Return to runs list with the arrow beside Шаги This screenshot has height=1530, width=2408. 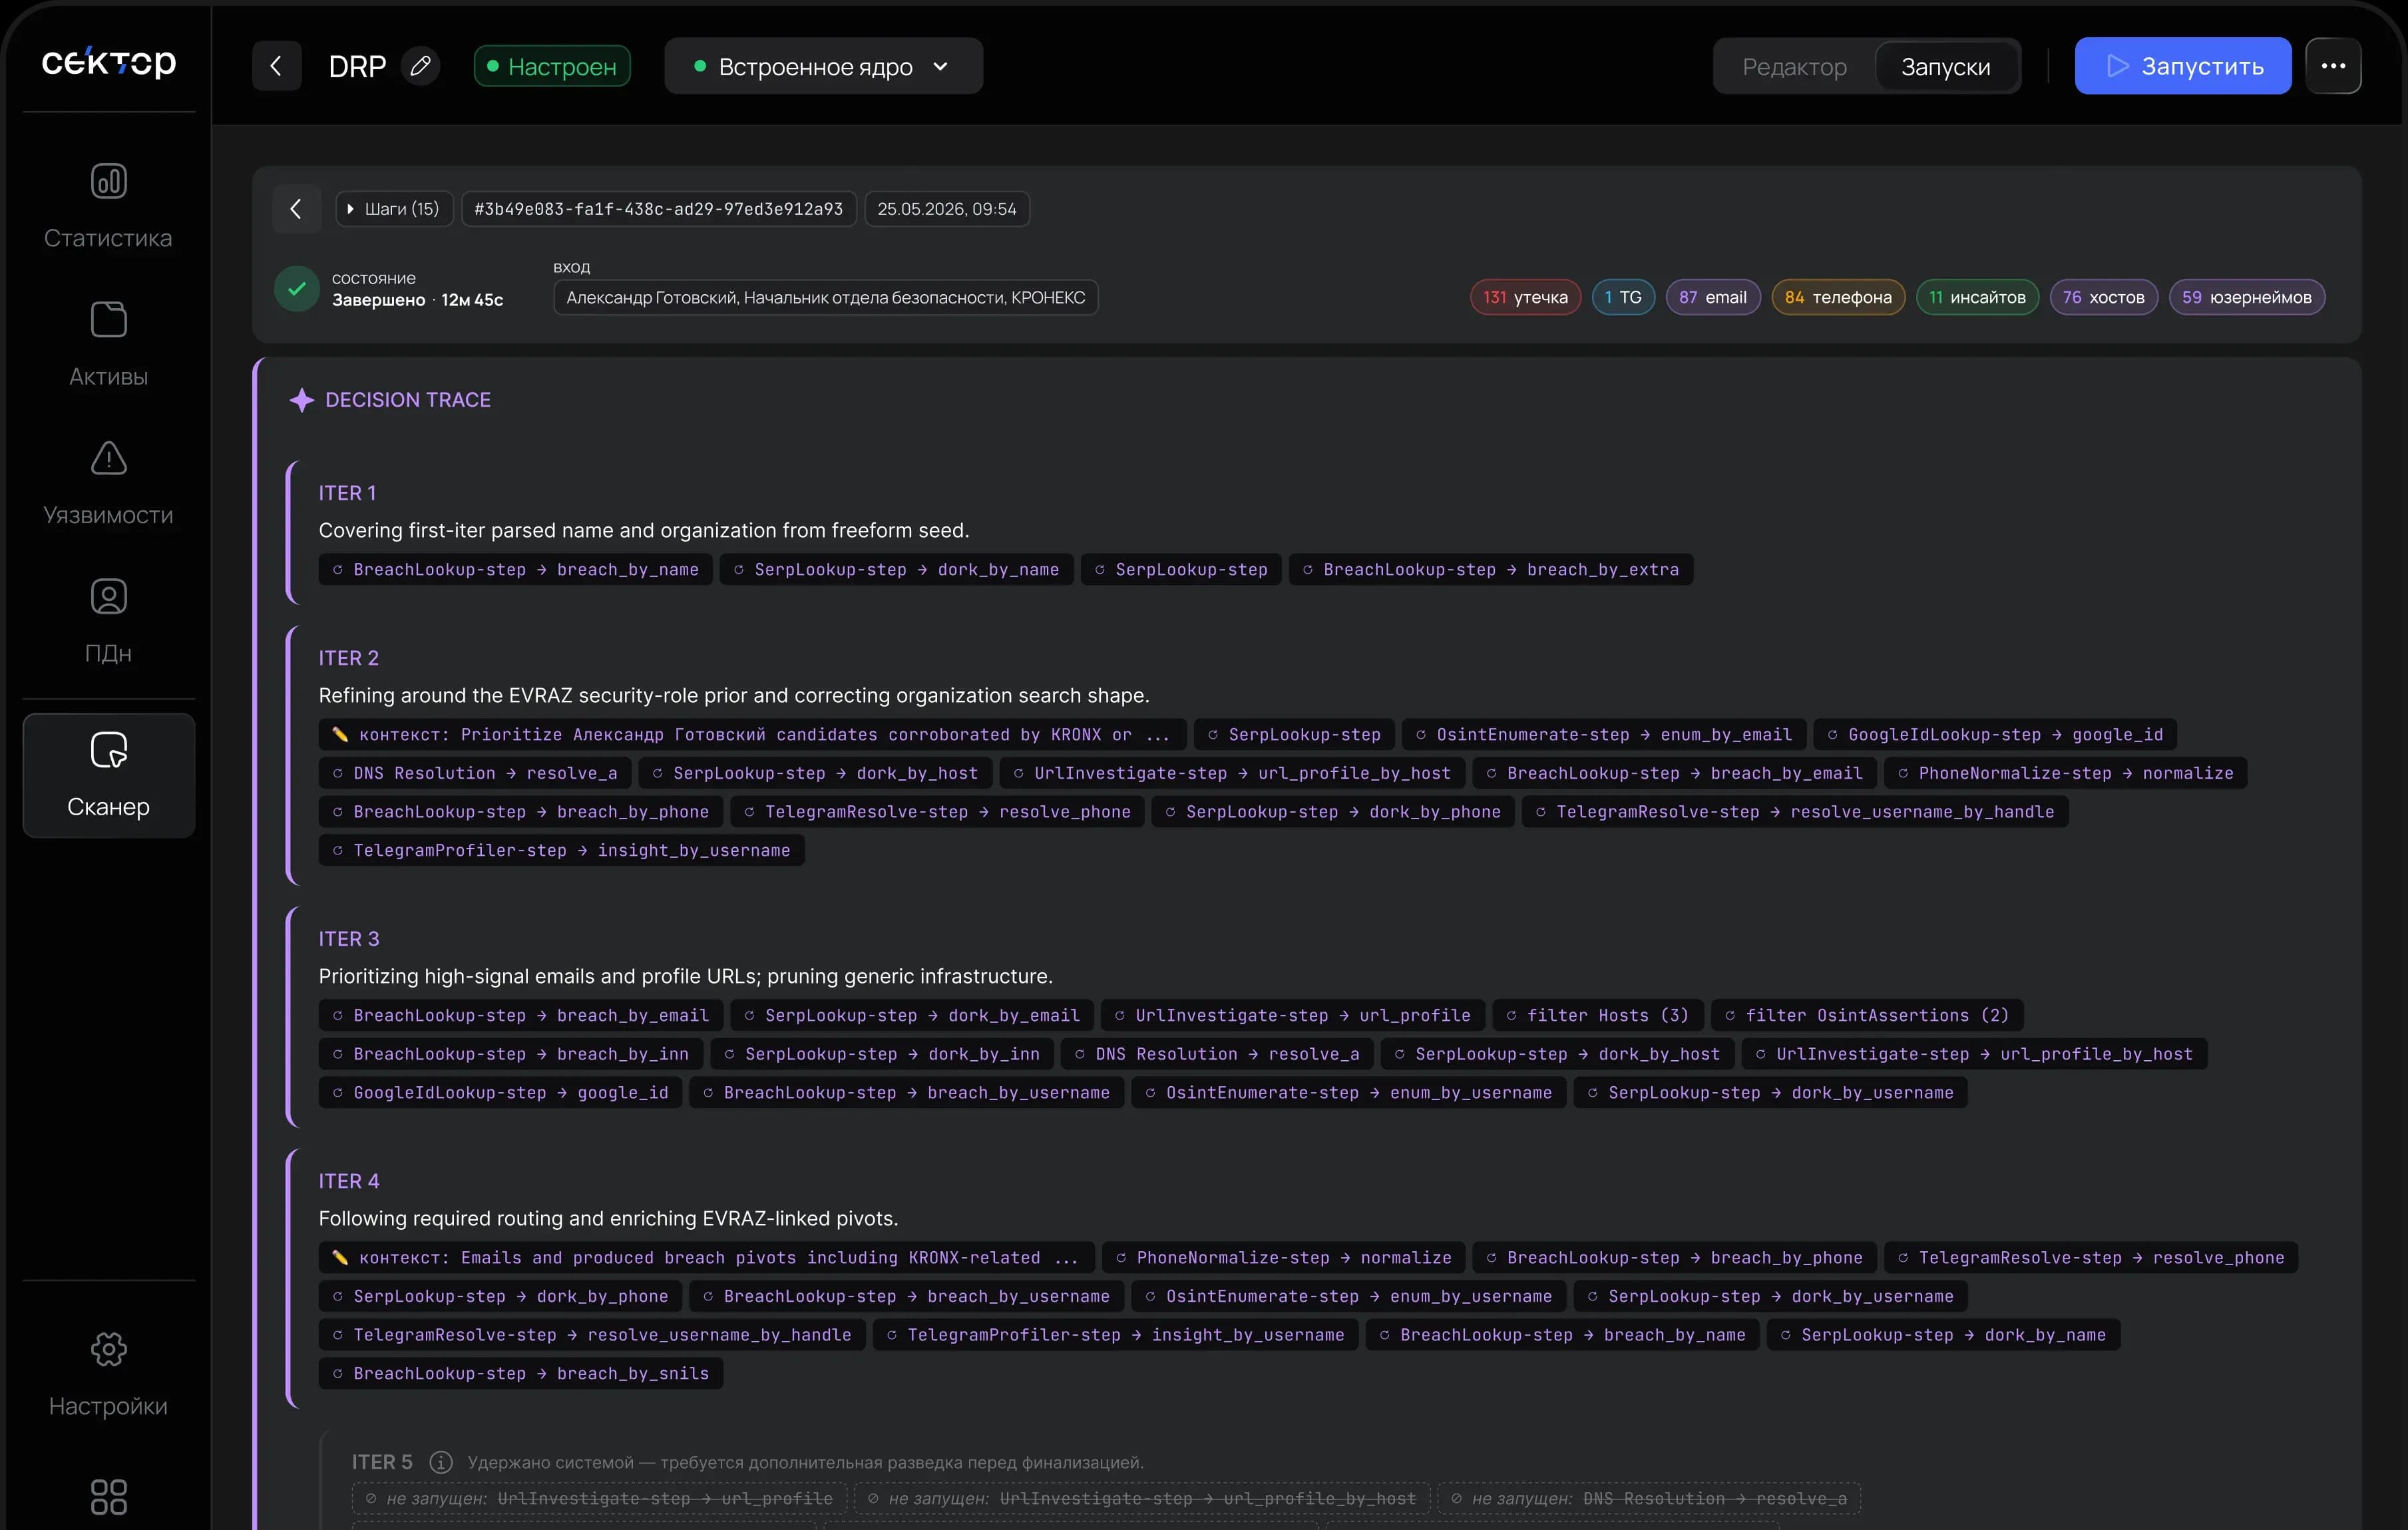[x=296, y=209]
